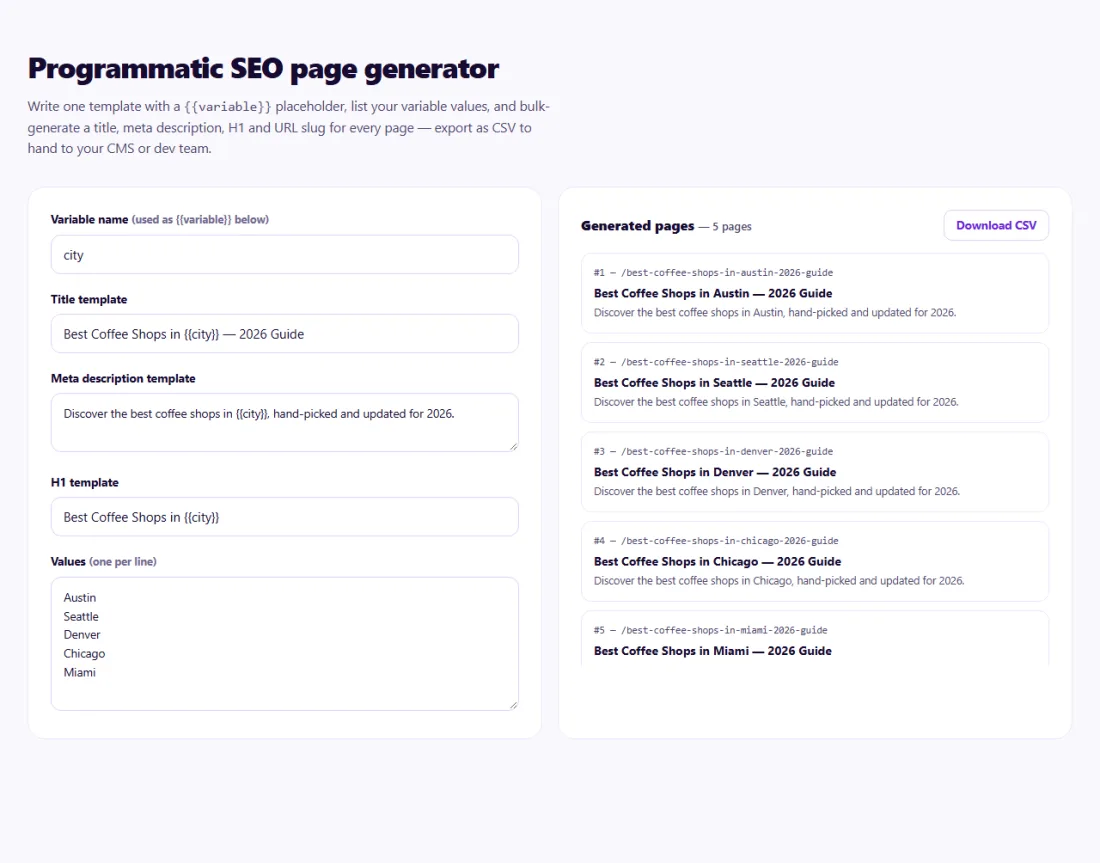Select title 'Best Coffee Shops in Miami — 2026 Guide'
This screenshot has width=1100, height=863.
(713, 651)
